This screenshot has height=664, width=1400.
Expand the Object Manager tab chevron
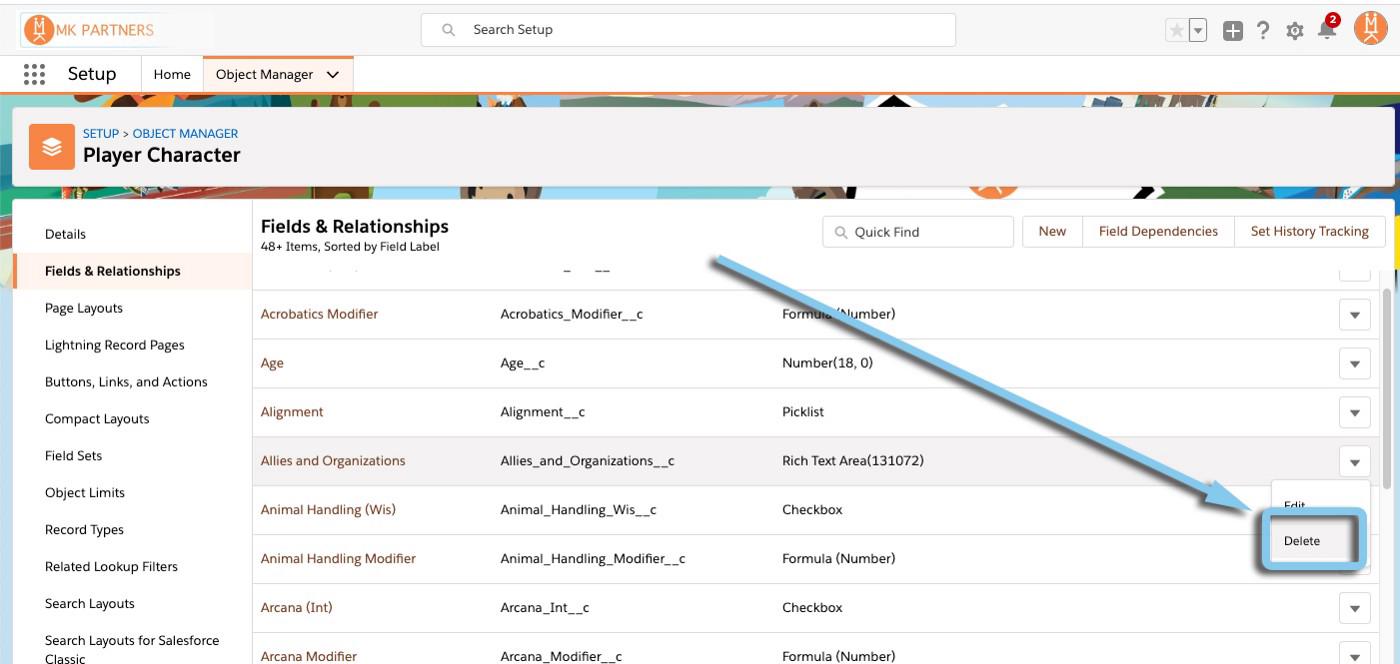333,75
